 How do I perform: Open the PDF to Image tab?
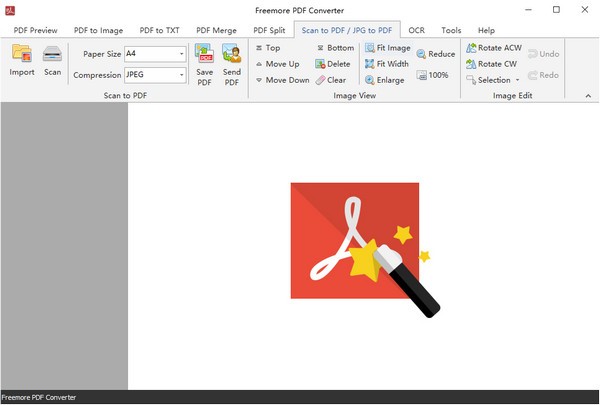[98, 30]
